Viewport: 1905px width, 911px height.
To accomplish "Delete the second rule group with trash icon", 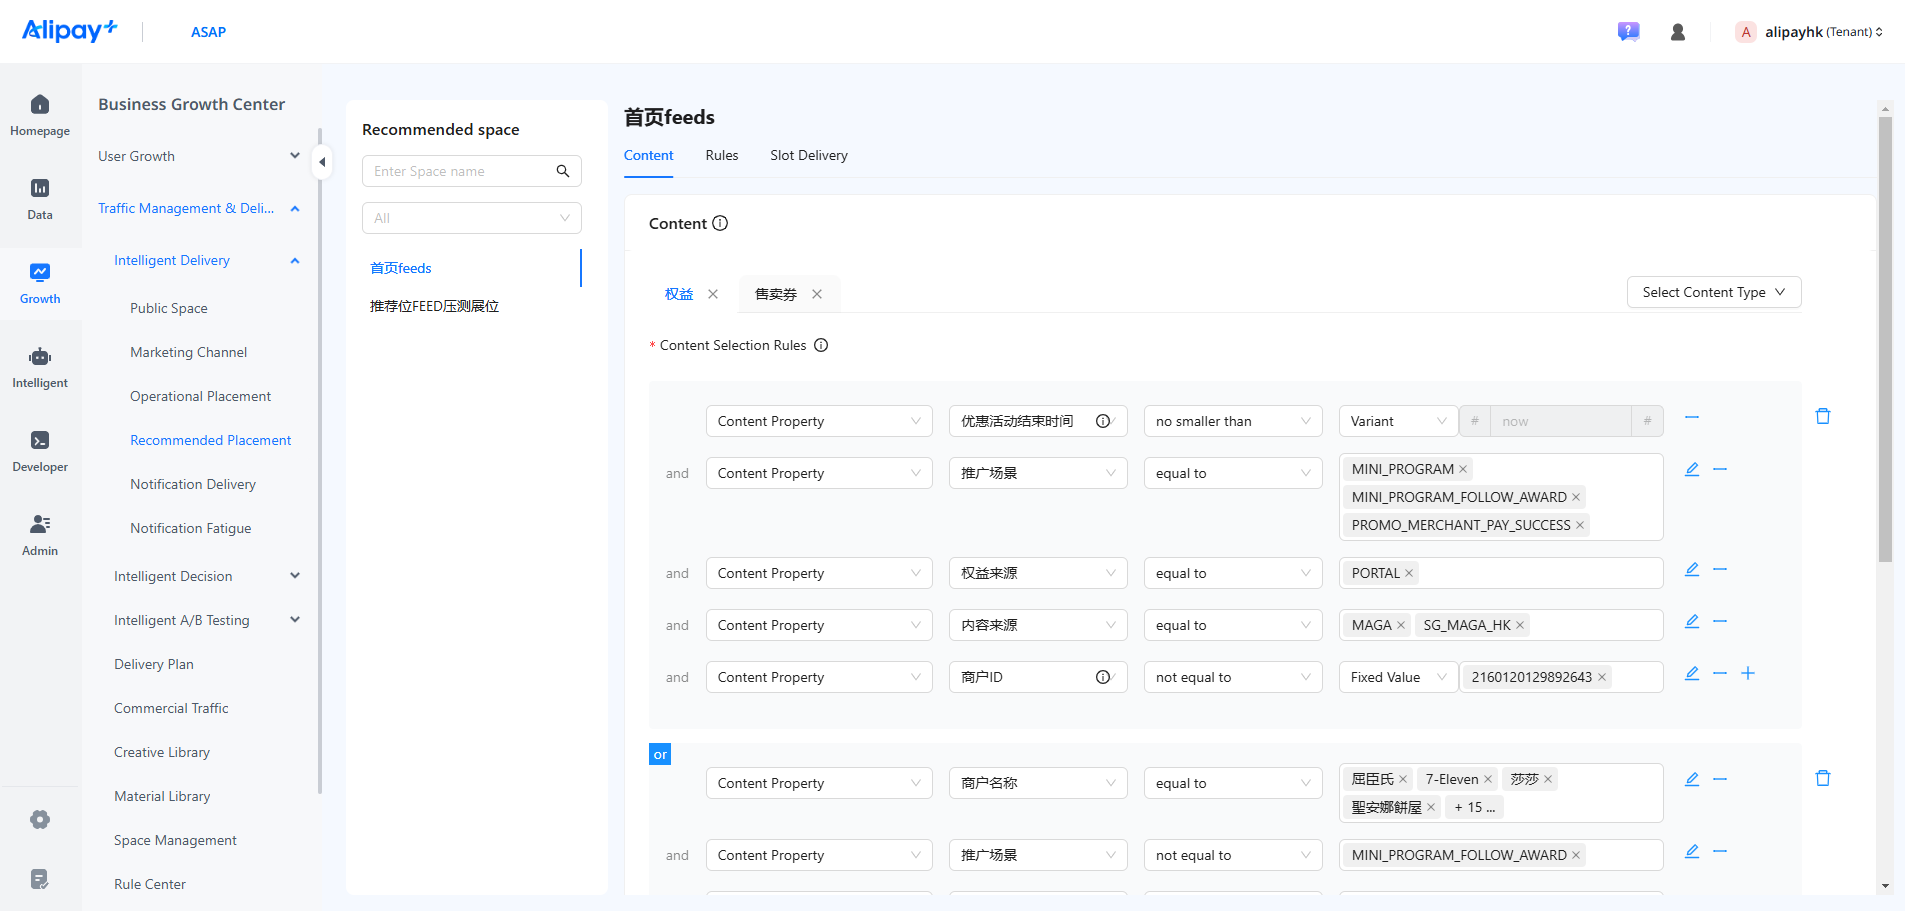I will pos(1823,778).
